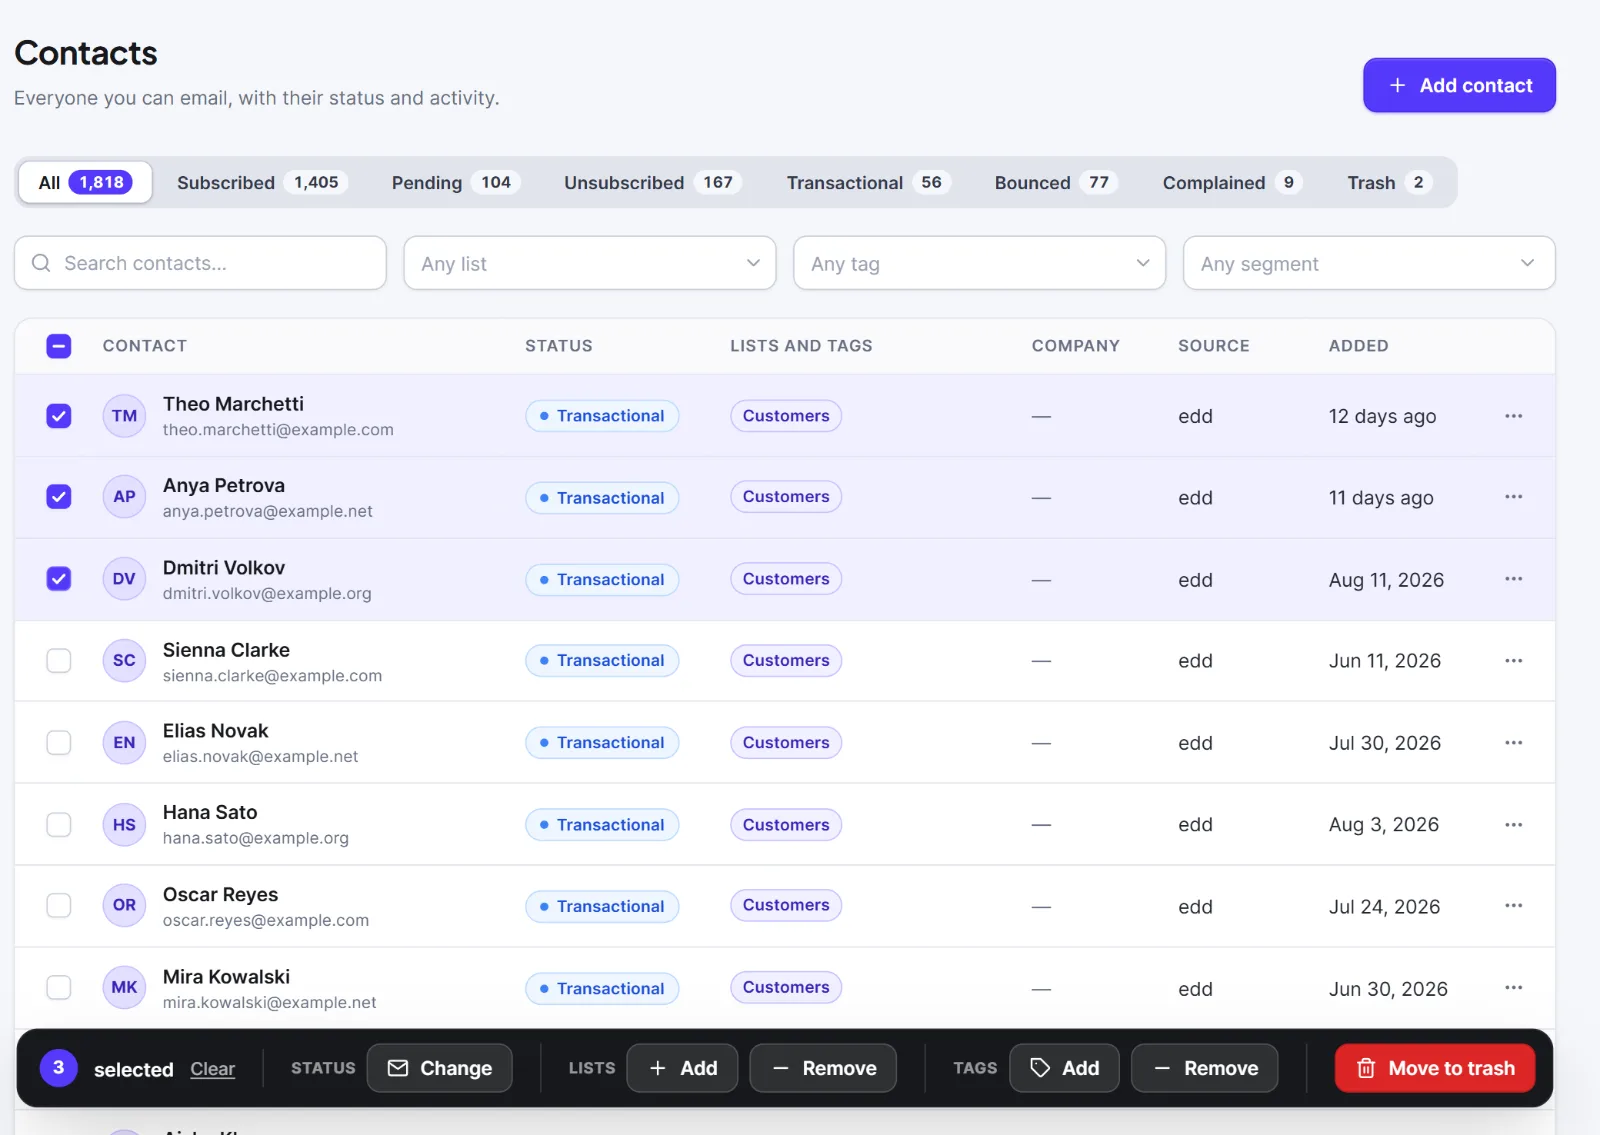Click Remove under Tags
1600x1135 pixels.
click(x=1205, y=1068)
